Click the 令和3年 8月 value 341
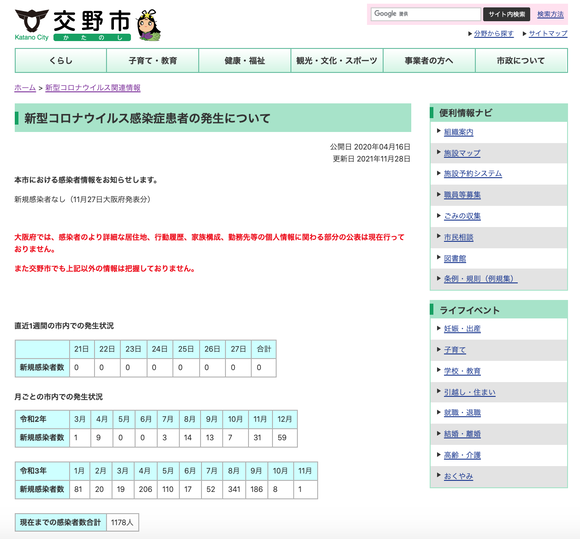Viewport: 580px width, 539px height. point(235,489)
